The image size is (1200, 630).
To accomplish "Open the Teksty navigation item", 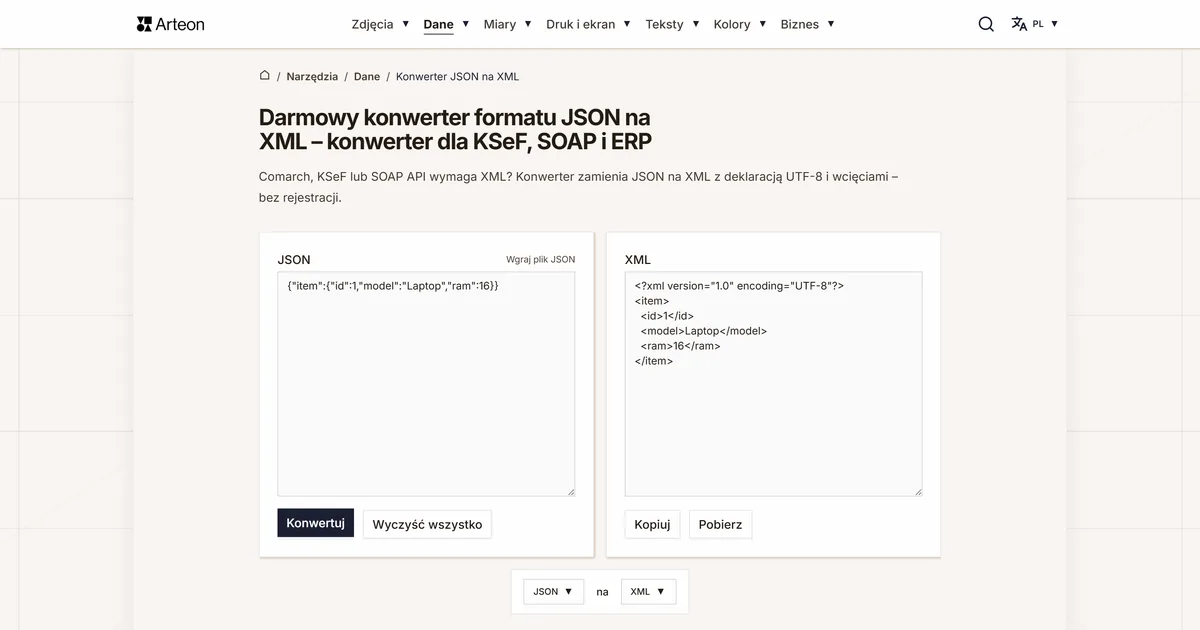I will [x=664, y=24].
